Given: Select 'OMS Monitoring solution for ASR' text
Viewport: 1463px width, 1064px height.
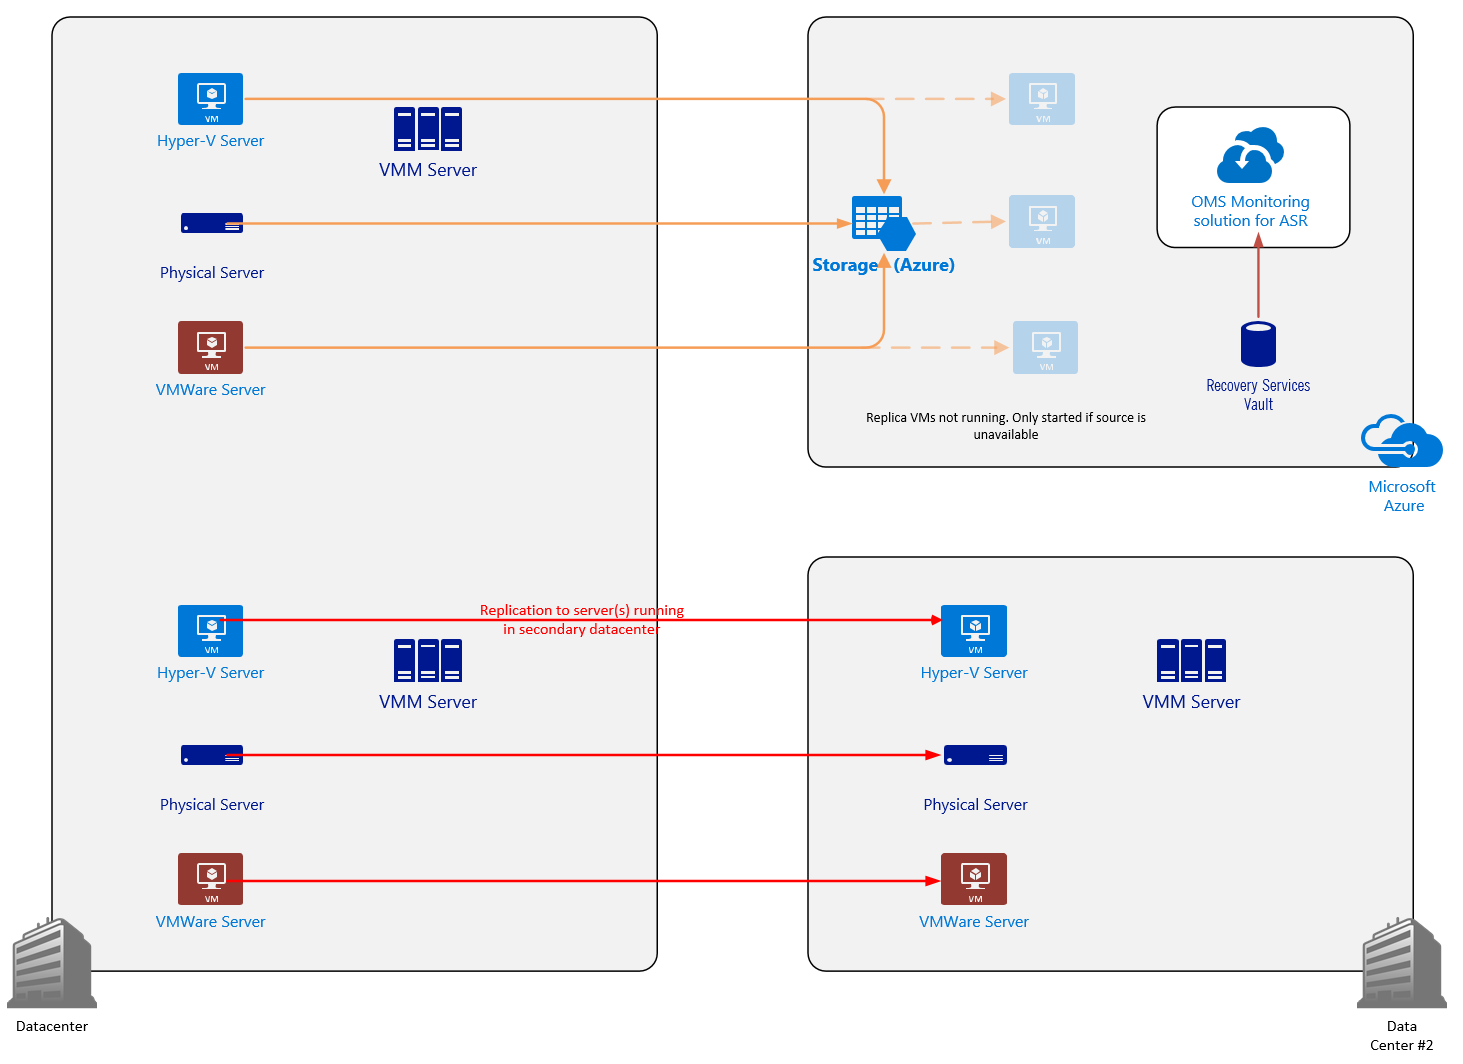Looking at the screenshot, I should click(1250, 211).
